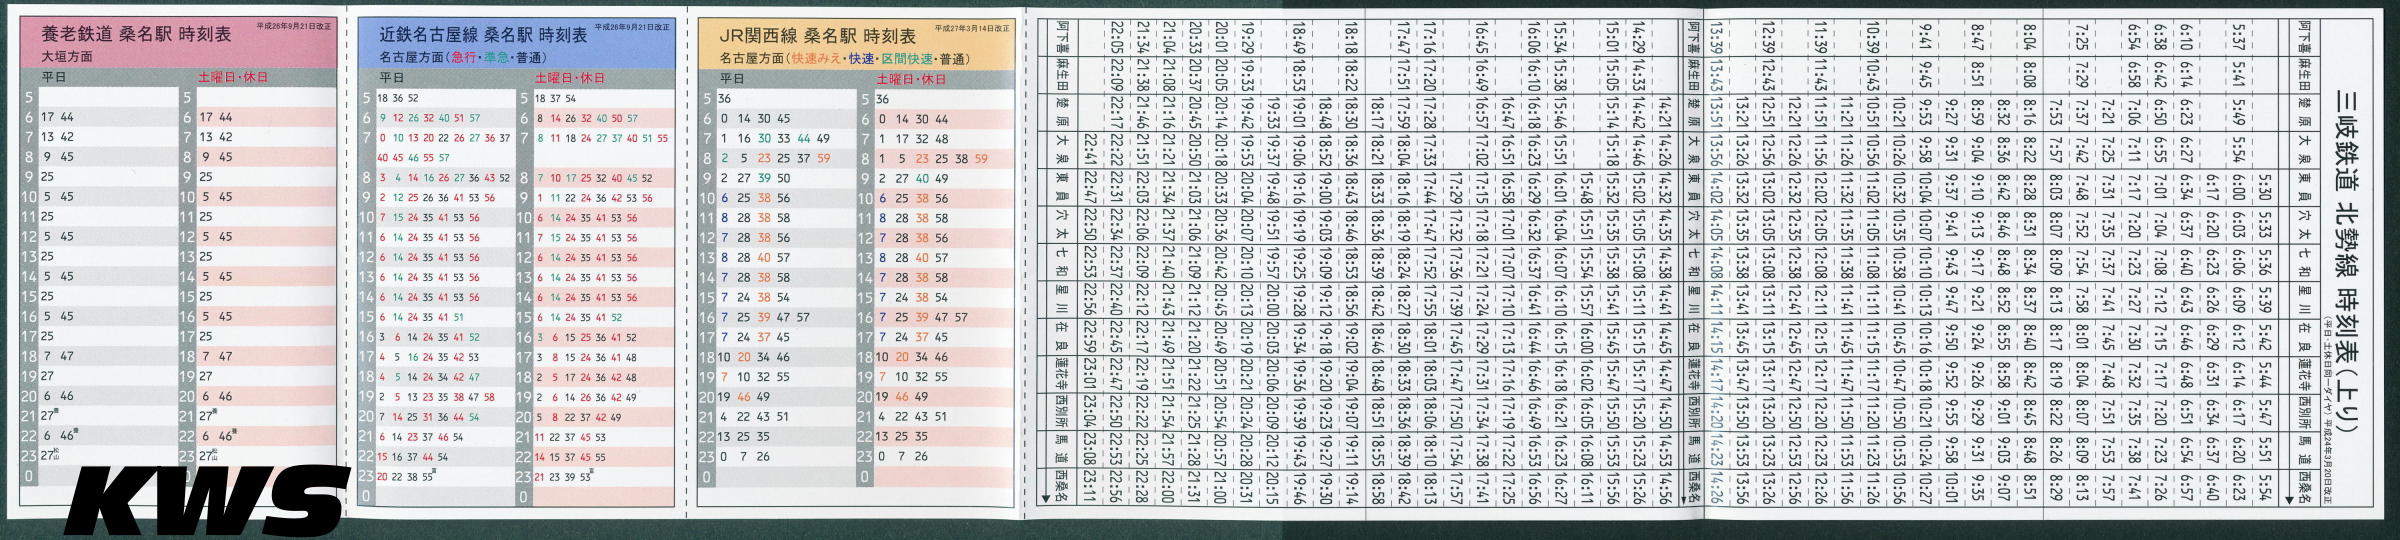
Task: Select 平日 header in 近鉄名古屋線 table
Action: click(x=390, y=77)
